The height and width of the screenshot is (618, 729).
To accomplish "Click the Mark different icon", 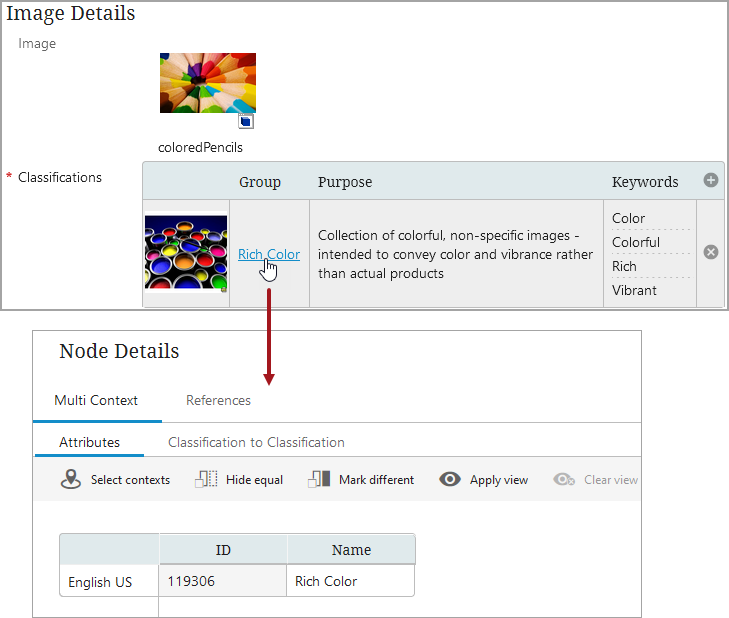I will pyautogui.click(x=319, y=479).
